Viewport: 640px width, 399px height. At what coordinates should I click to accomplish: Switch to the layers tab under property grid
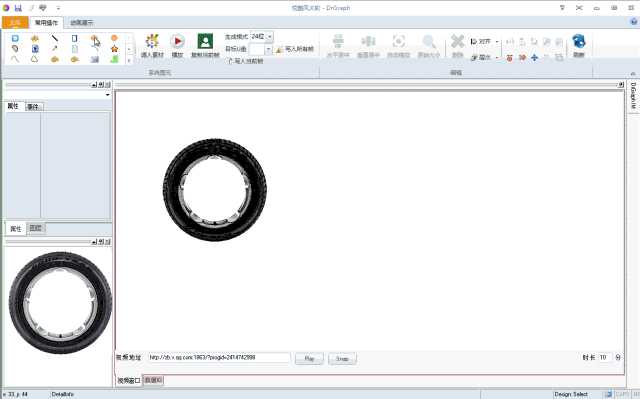coord(36,228)
